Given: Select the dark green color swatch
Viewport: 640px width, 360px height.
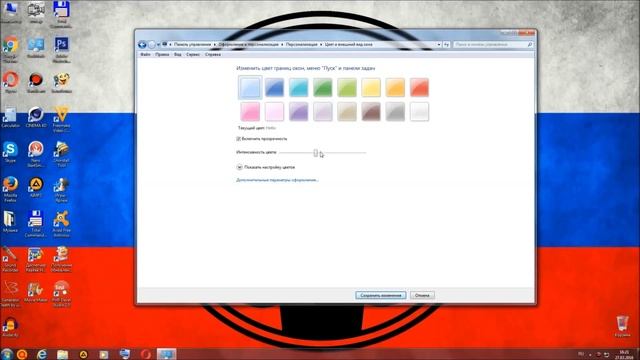Looking at the screenshot, I should 322,87.
